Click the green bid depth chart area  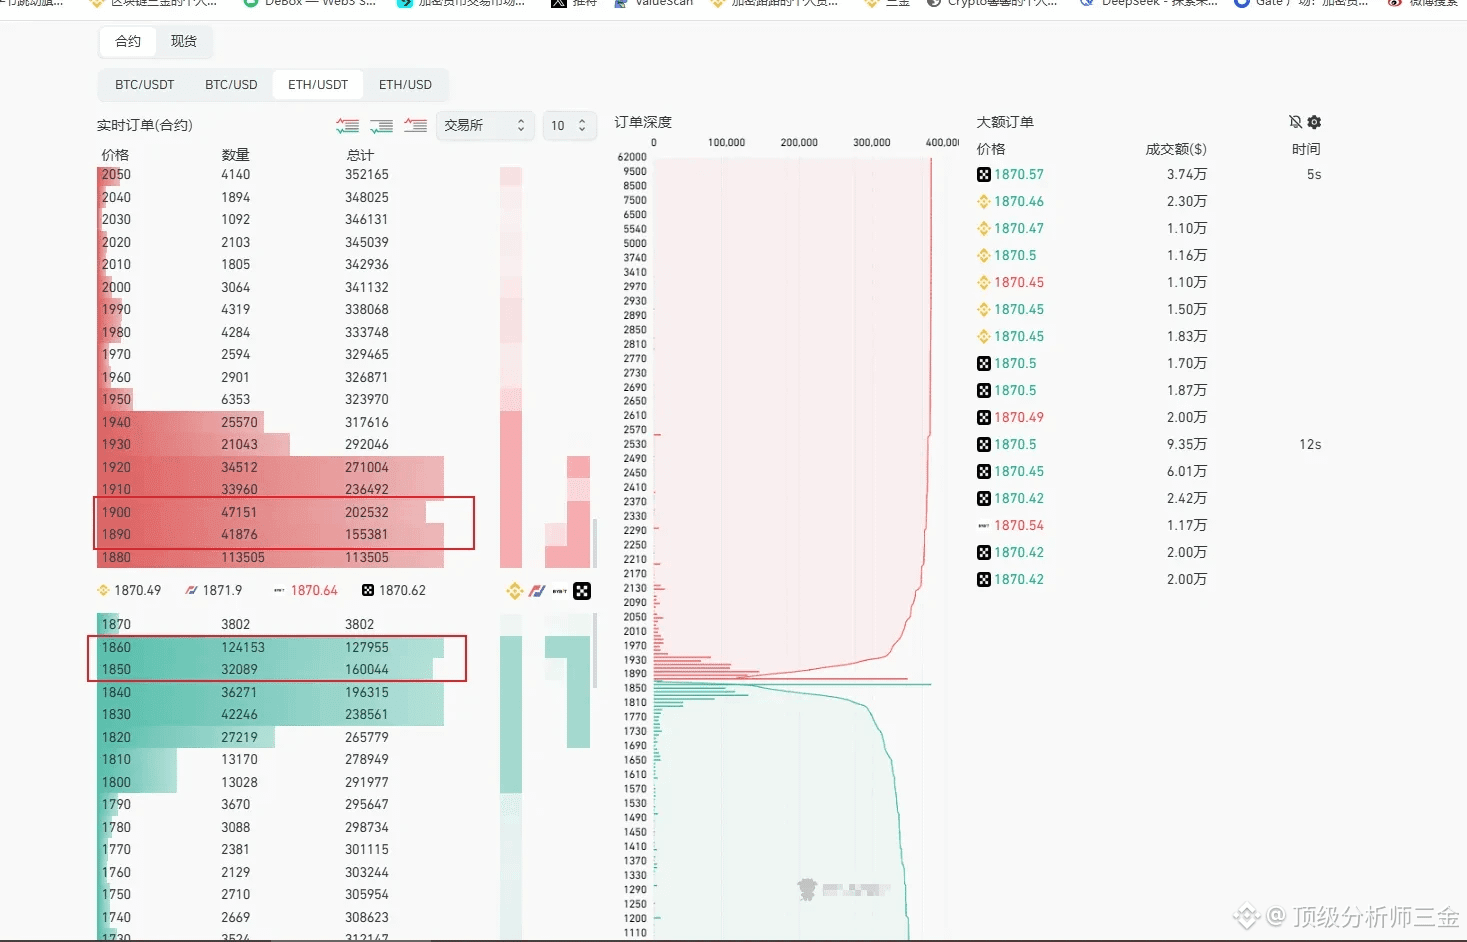[781, 812]
